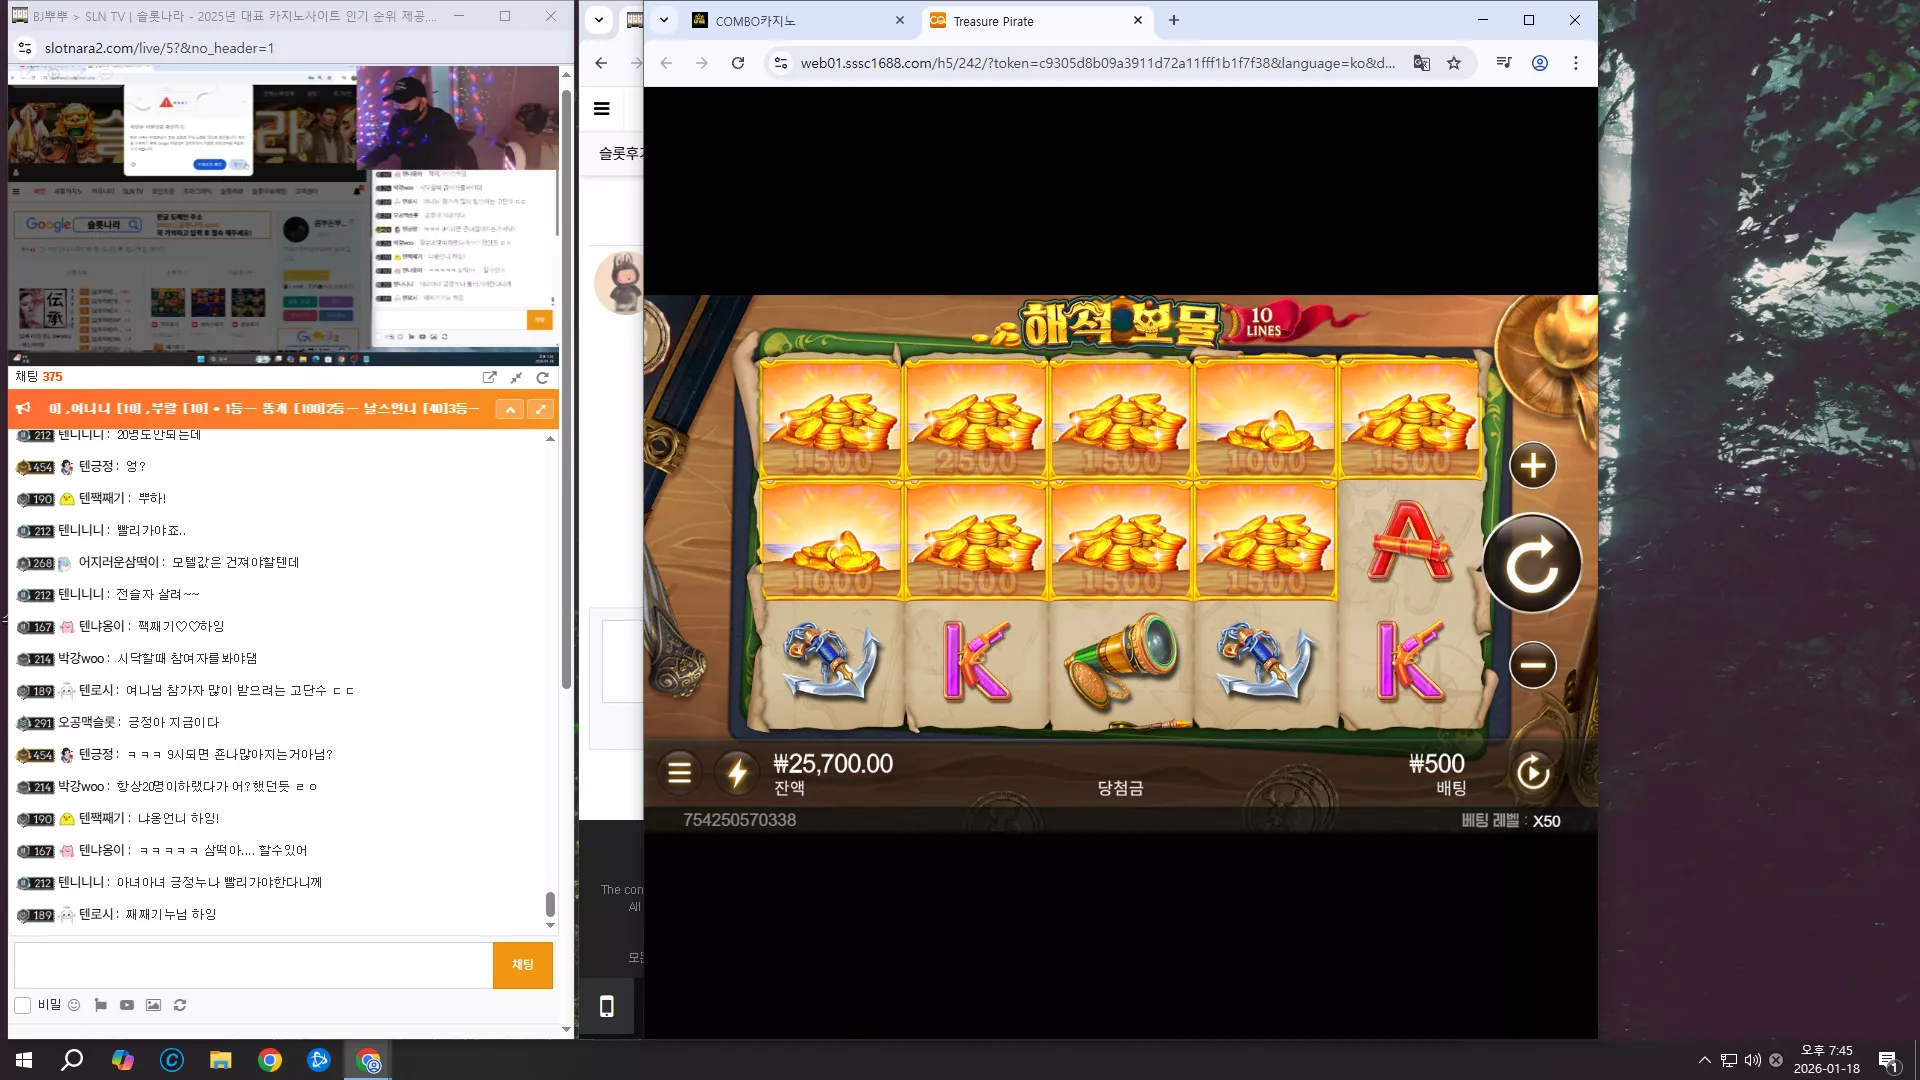The height and width of the screenshot is (1080, 1920).
Task: Open a new tab in the game window
Action: 1174,20
